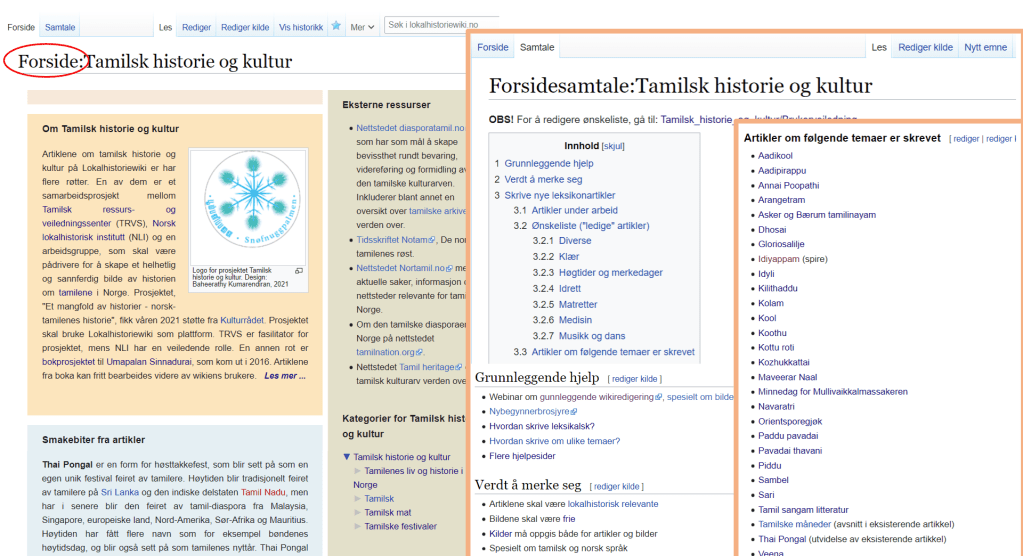Click the enlarge icon under the logo image
The image size is (1023, 556).
298,271
